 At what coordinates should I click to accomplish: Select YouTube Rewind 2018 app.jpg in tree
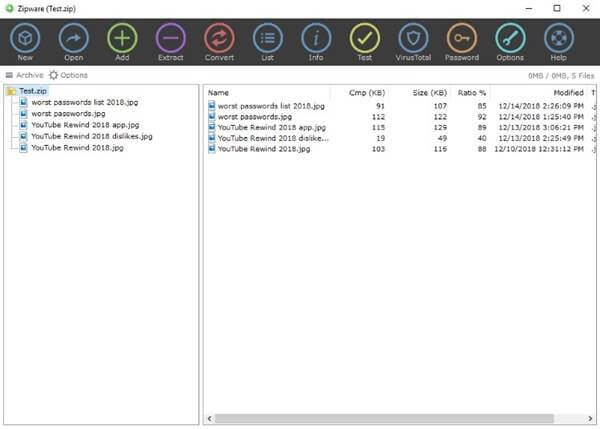click(x=85, y=125)
